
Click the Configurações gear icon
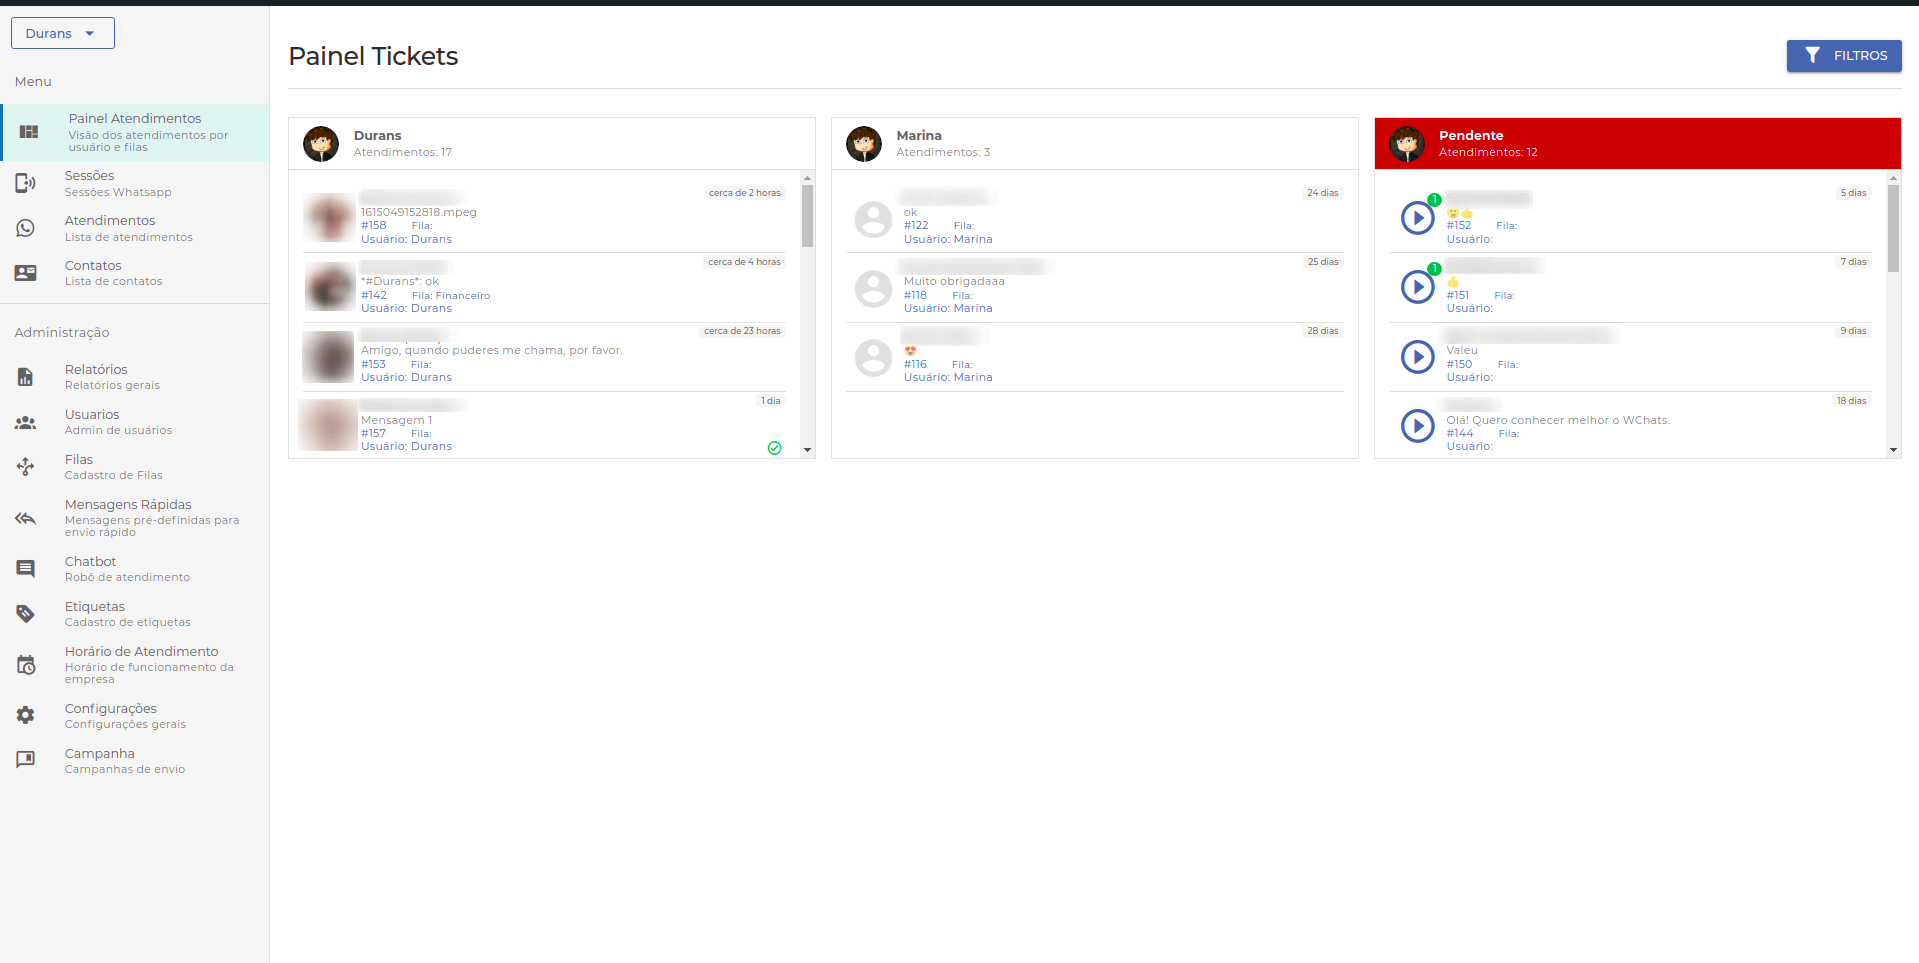(25, 715)
